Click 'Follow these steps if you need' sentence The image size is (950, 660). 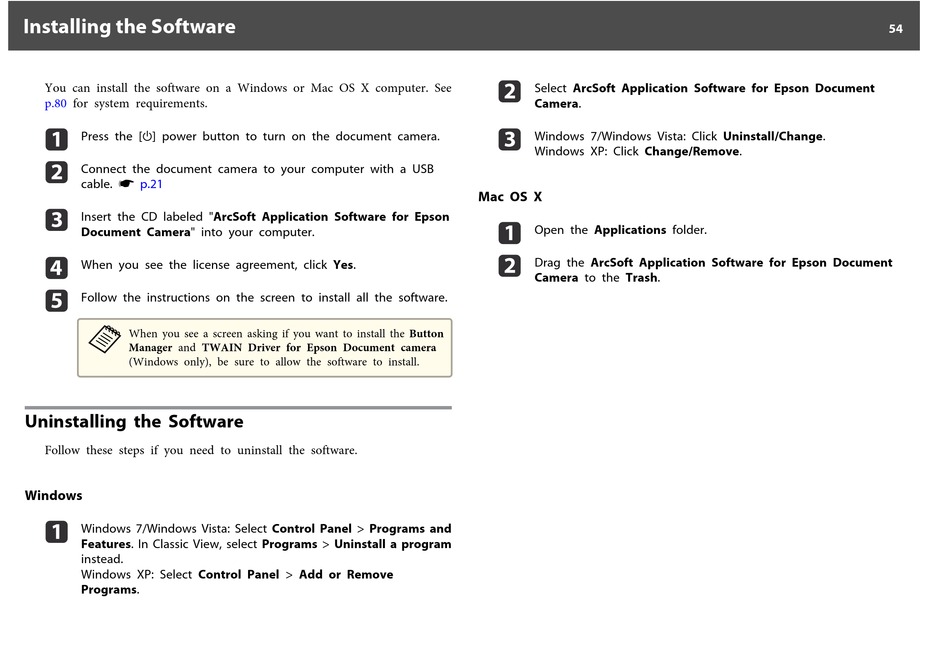coord(201,450)
